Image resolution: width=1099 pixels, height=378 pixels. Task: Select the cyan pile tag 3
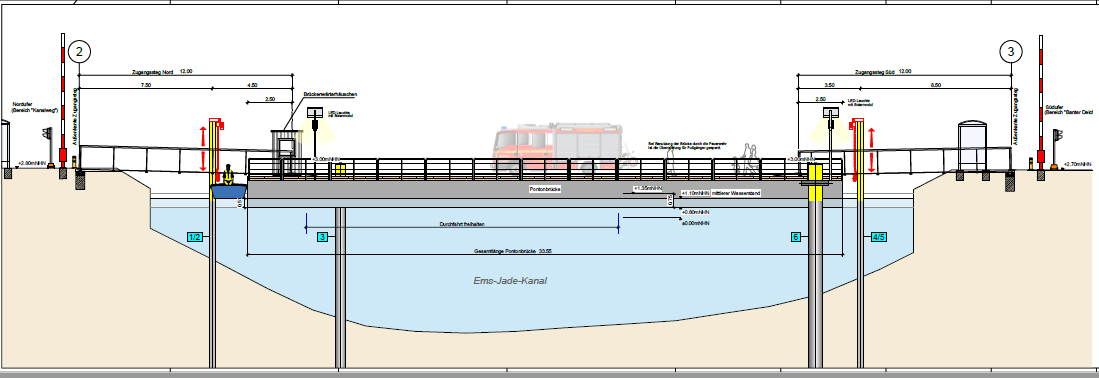coord(322,237)
